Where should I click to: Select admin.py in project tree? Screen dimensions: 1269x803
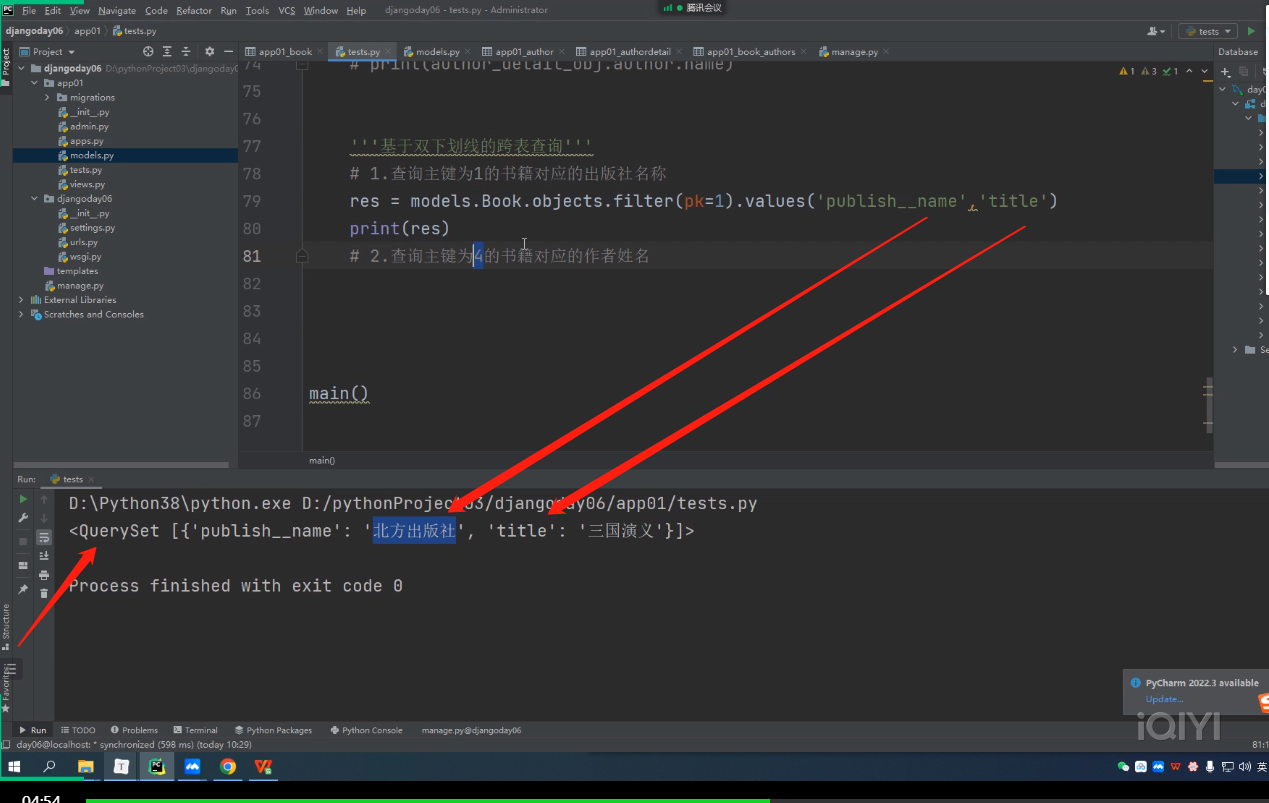[x=89, y=127]
